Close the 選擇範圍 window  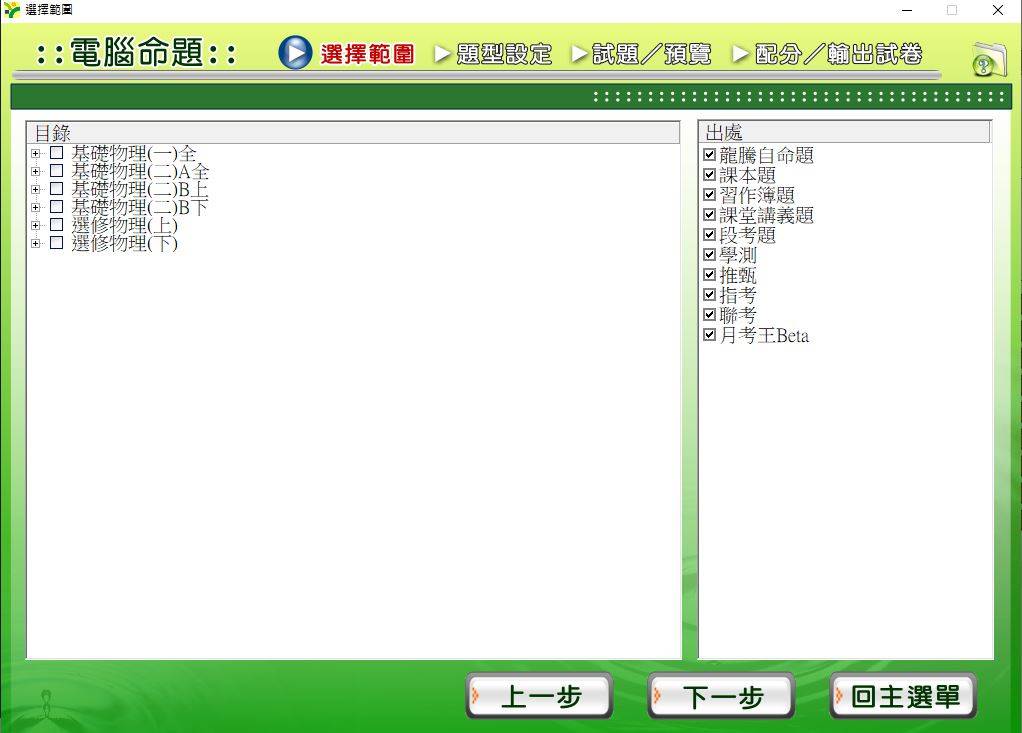pyautogui.click(x=998, y=10)
